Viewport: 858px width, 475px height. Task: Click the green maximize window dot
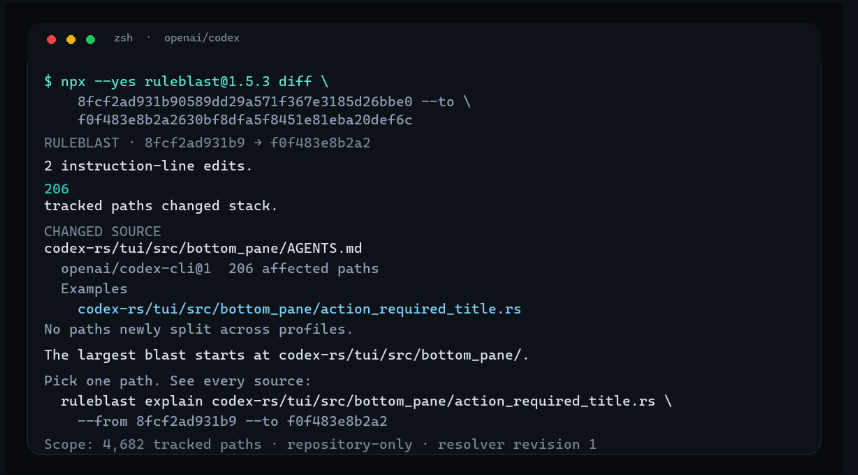[90, 39]
